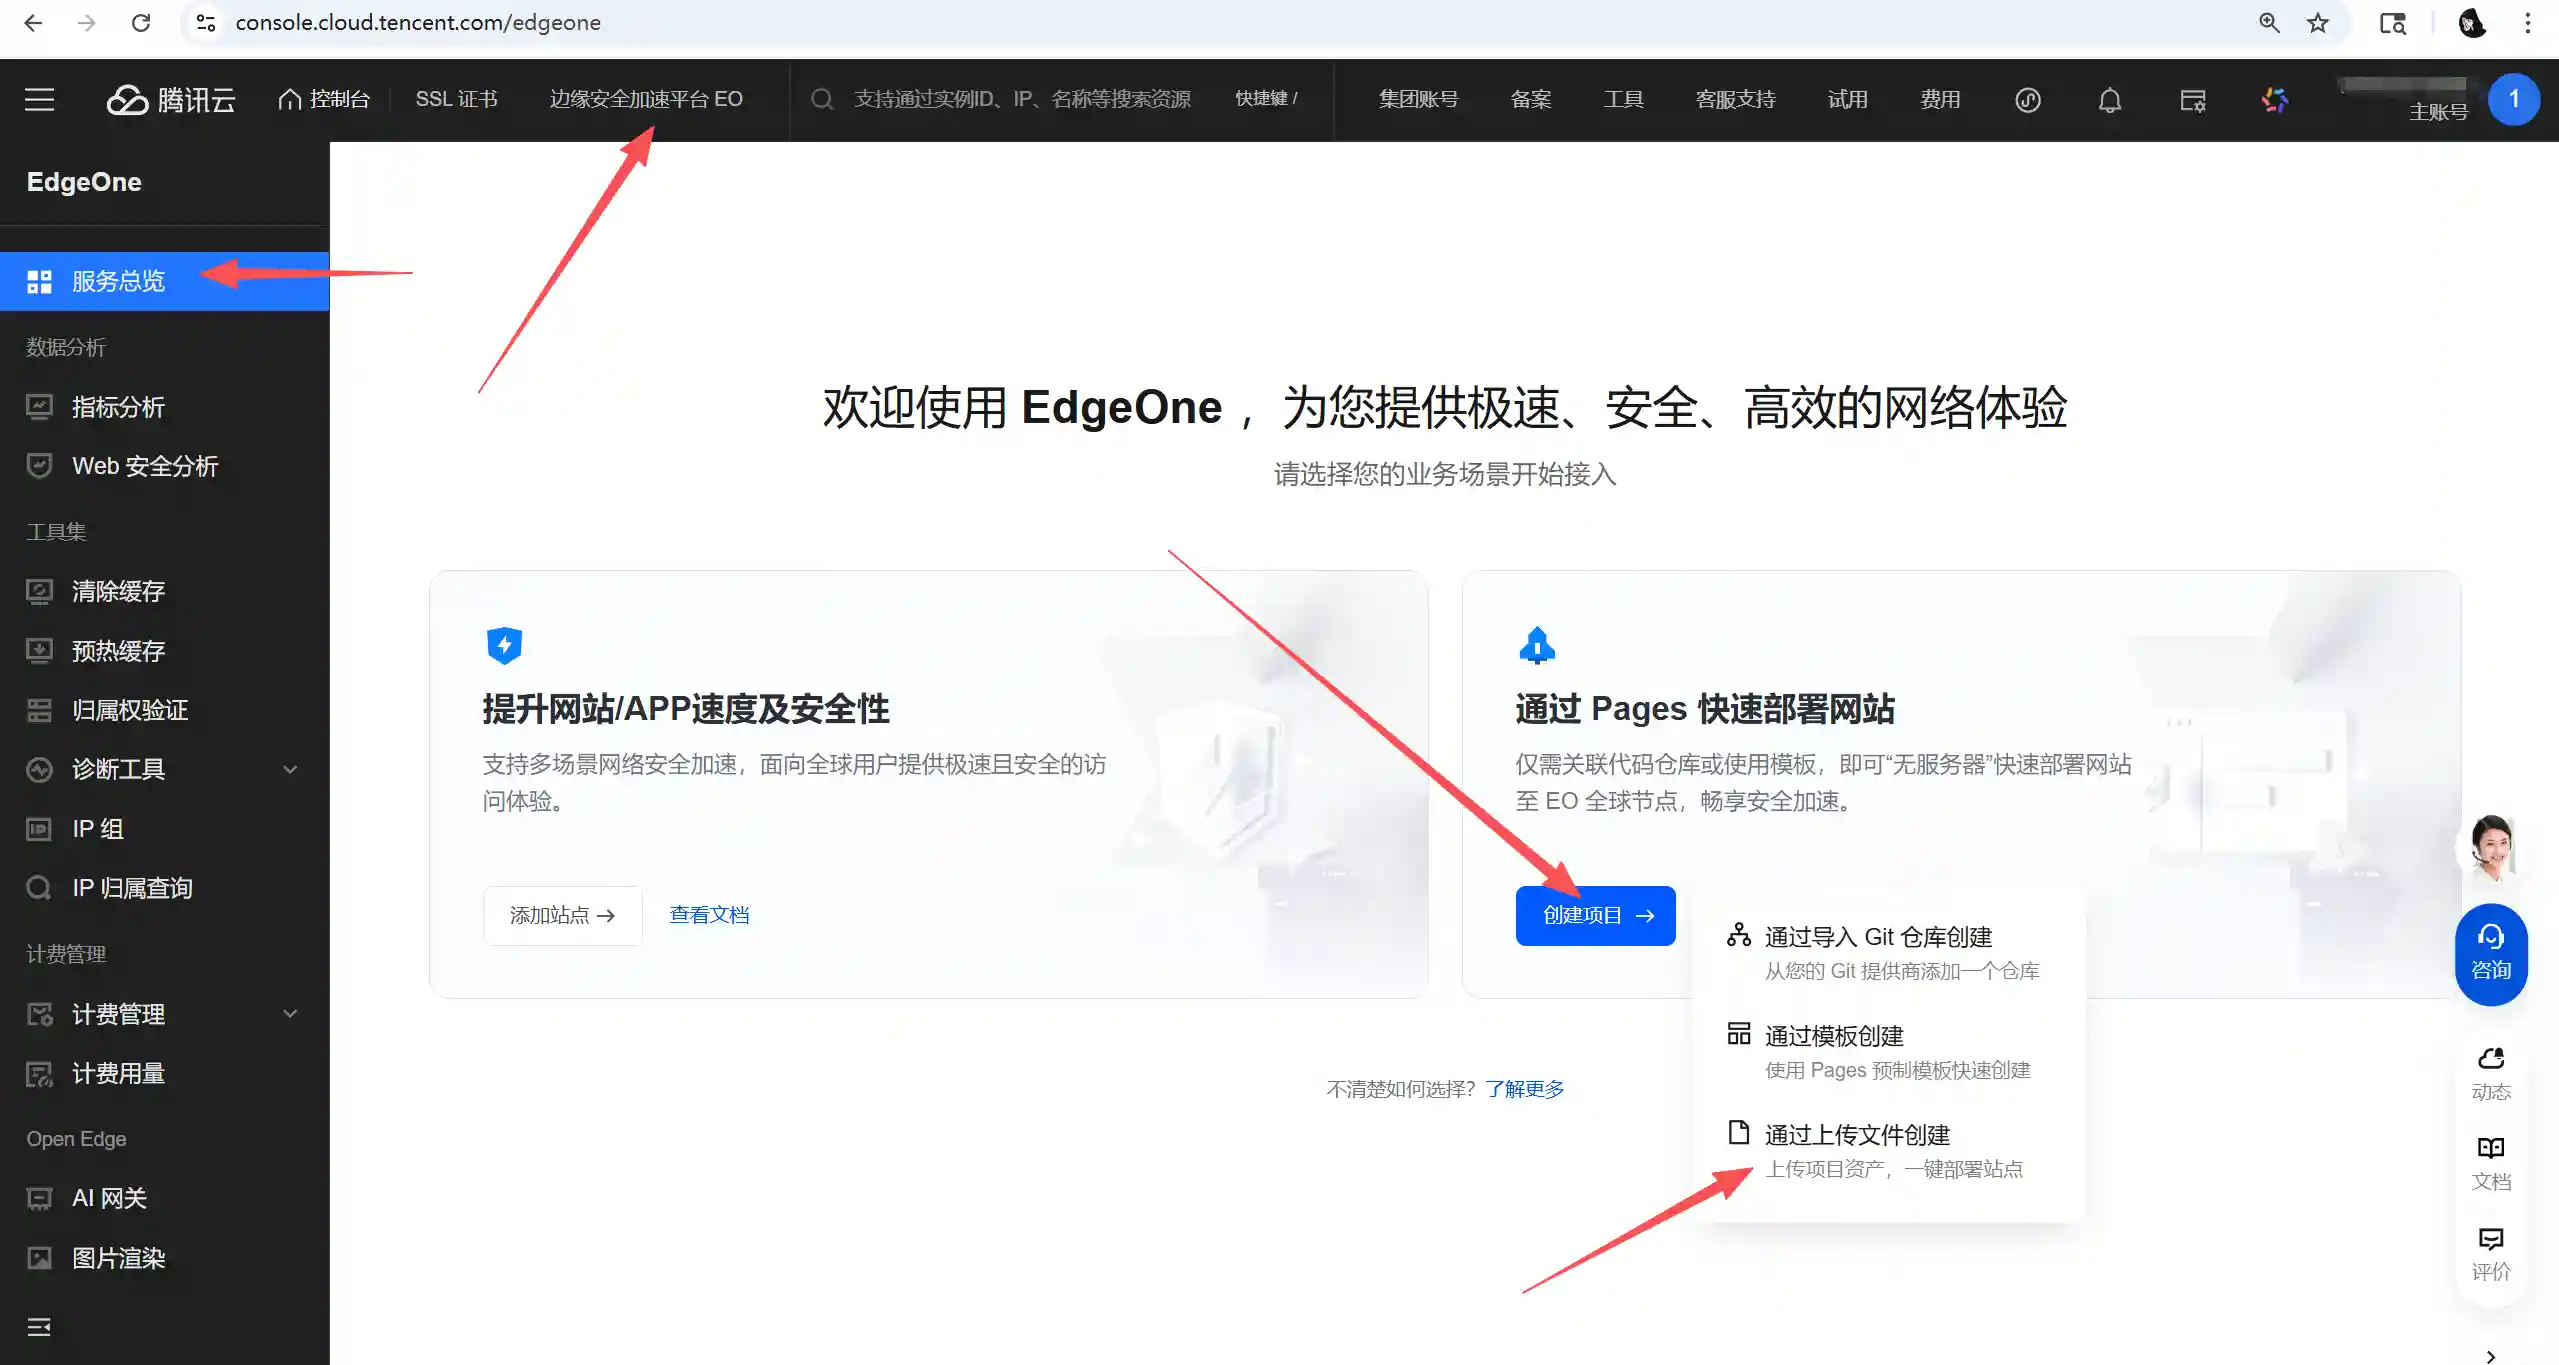
Task: Open SSL 证书 shortcut
Action: pyautogui.click(x=456, y=99)
